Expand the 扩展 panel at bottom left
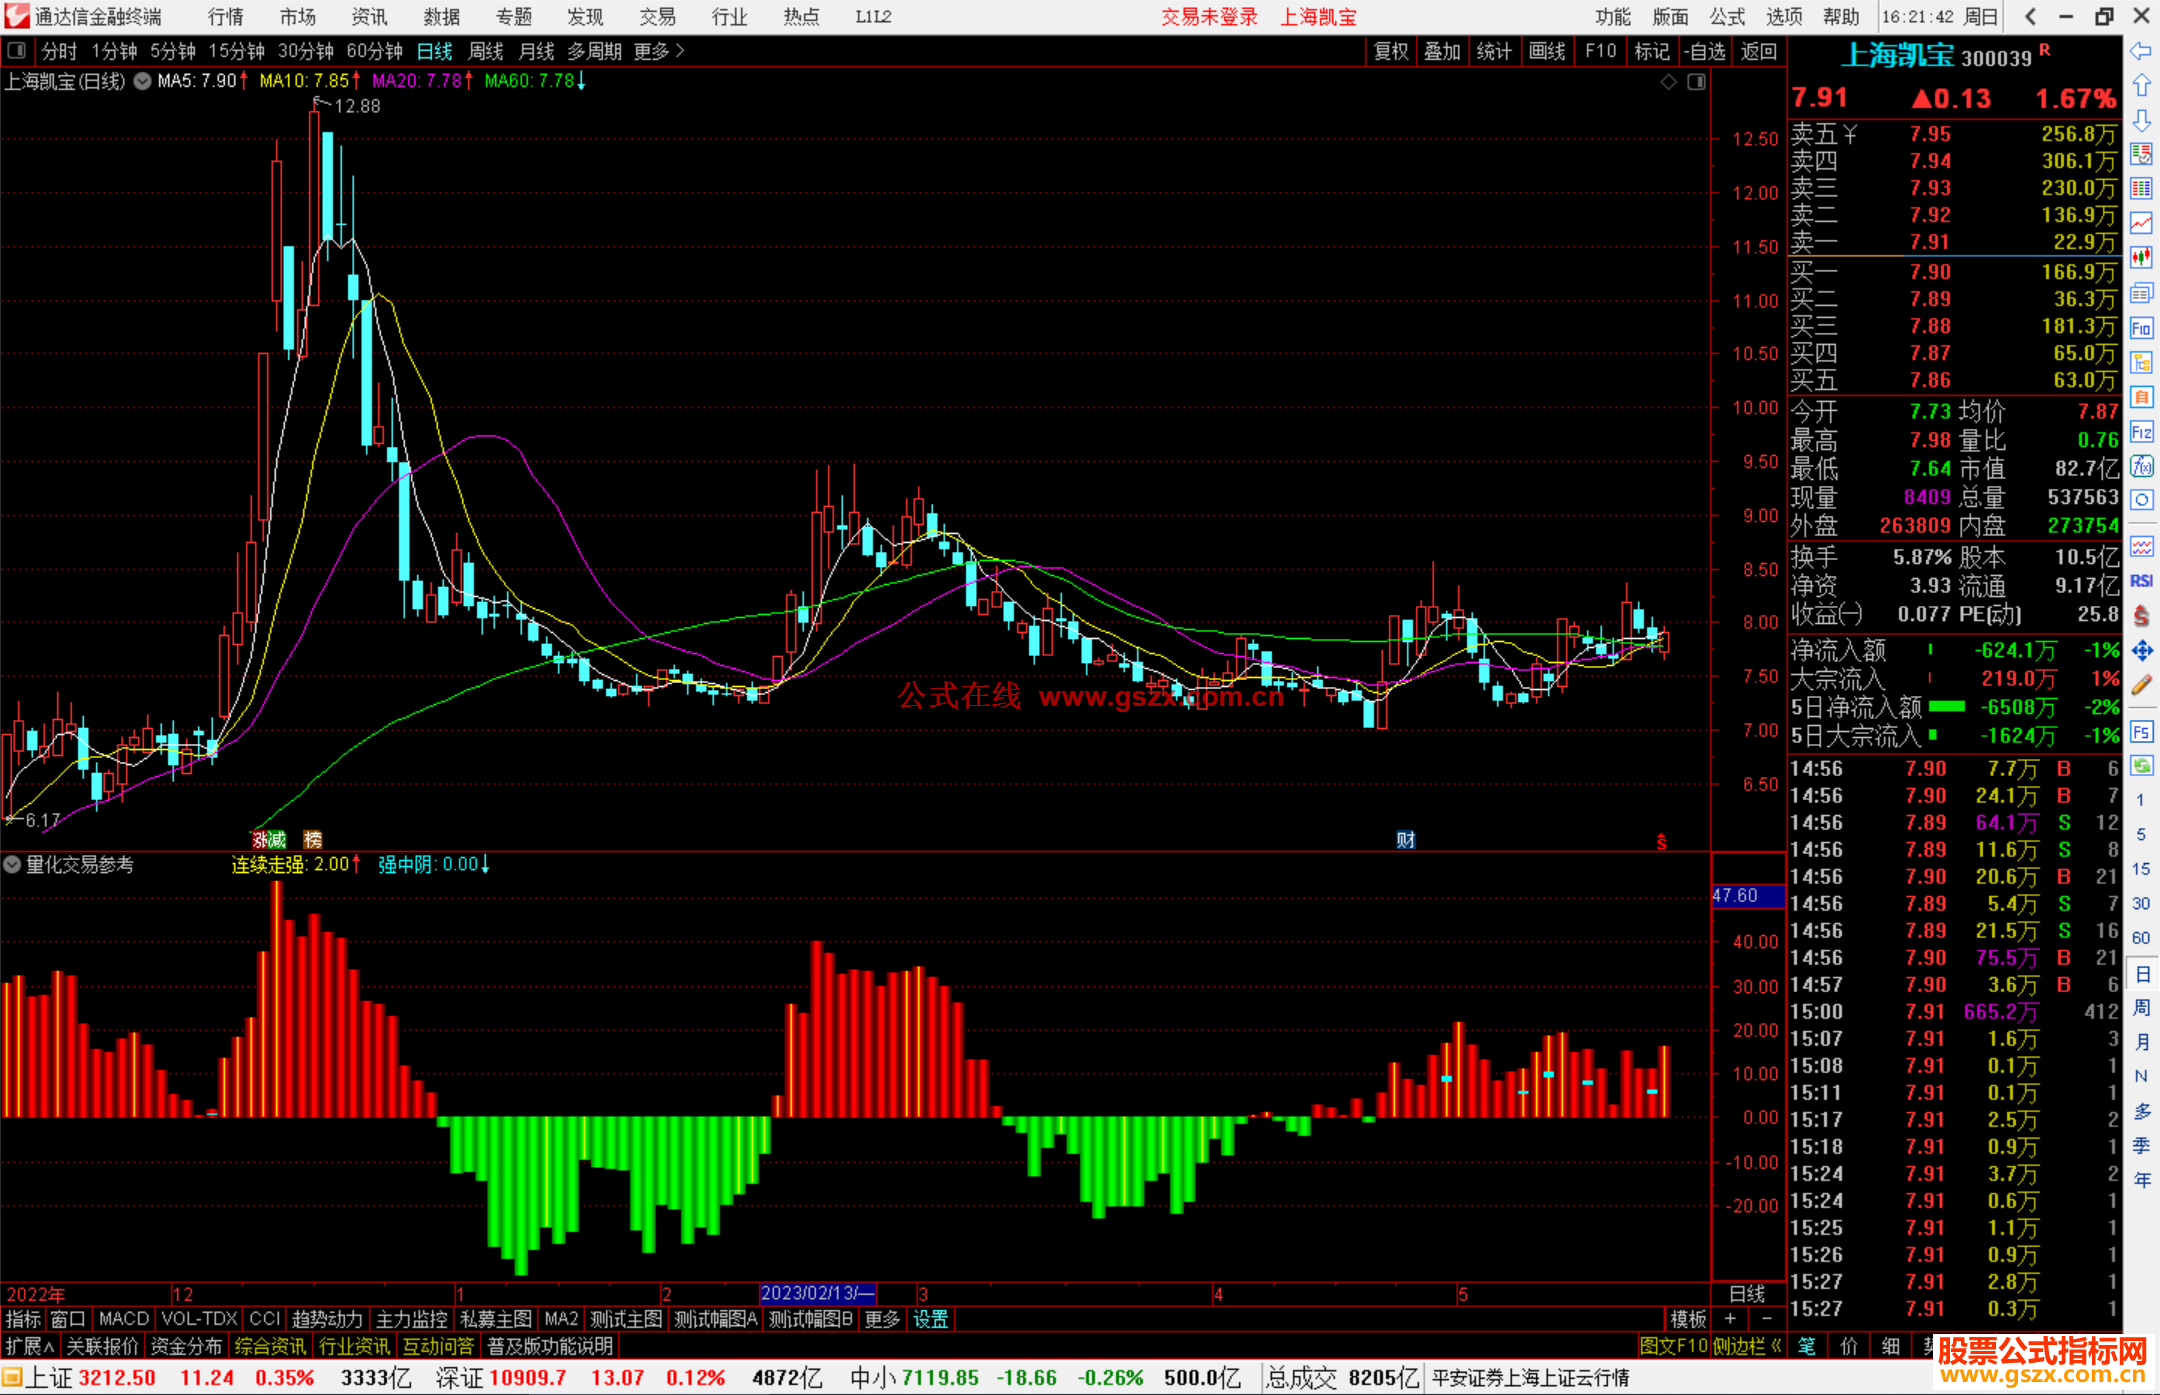The width and height of the screenshot is (2160, 1395). coord(30,1346)
